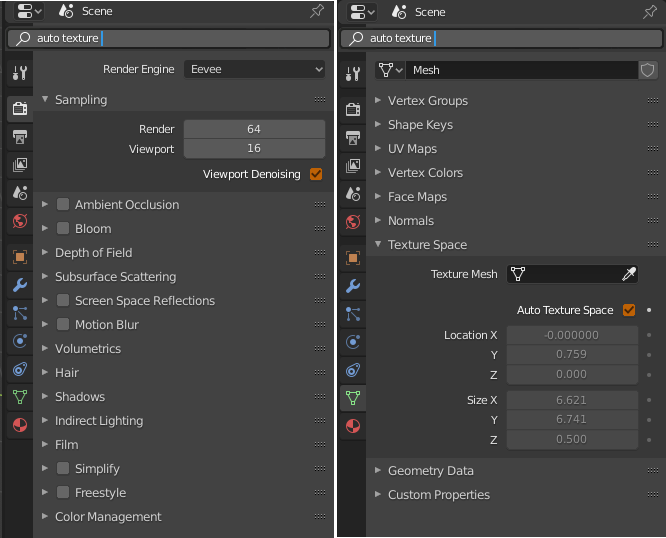Expand Vertex Groups panel
Screen dimensions: 666x538
516,101
